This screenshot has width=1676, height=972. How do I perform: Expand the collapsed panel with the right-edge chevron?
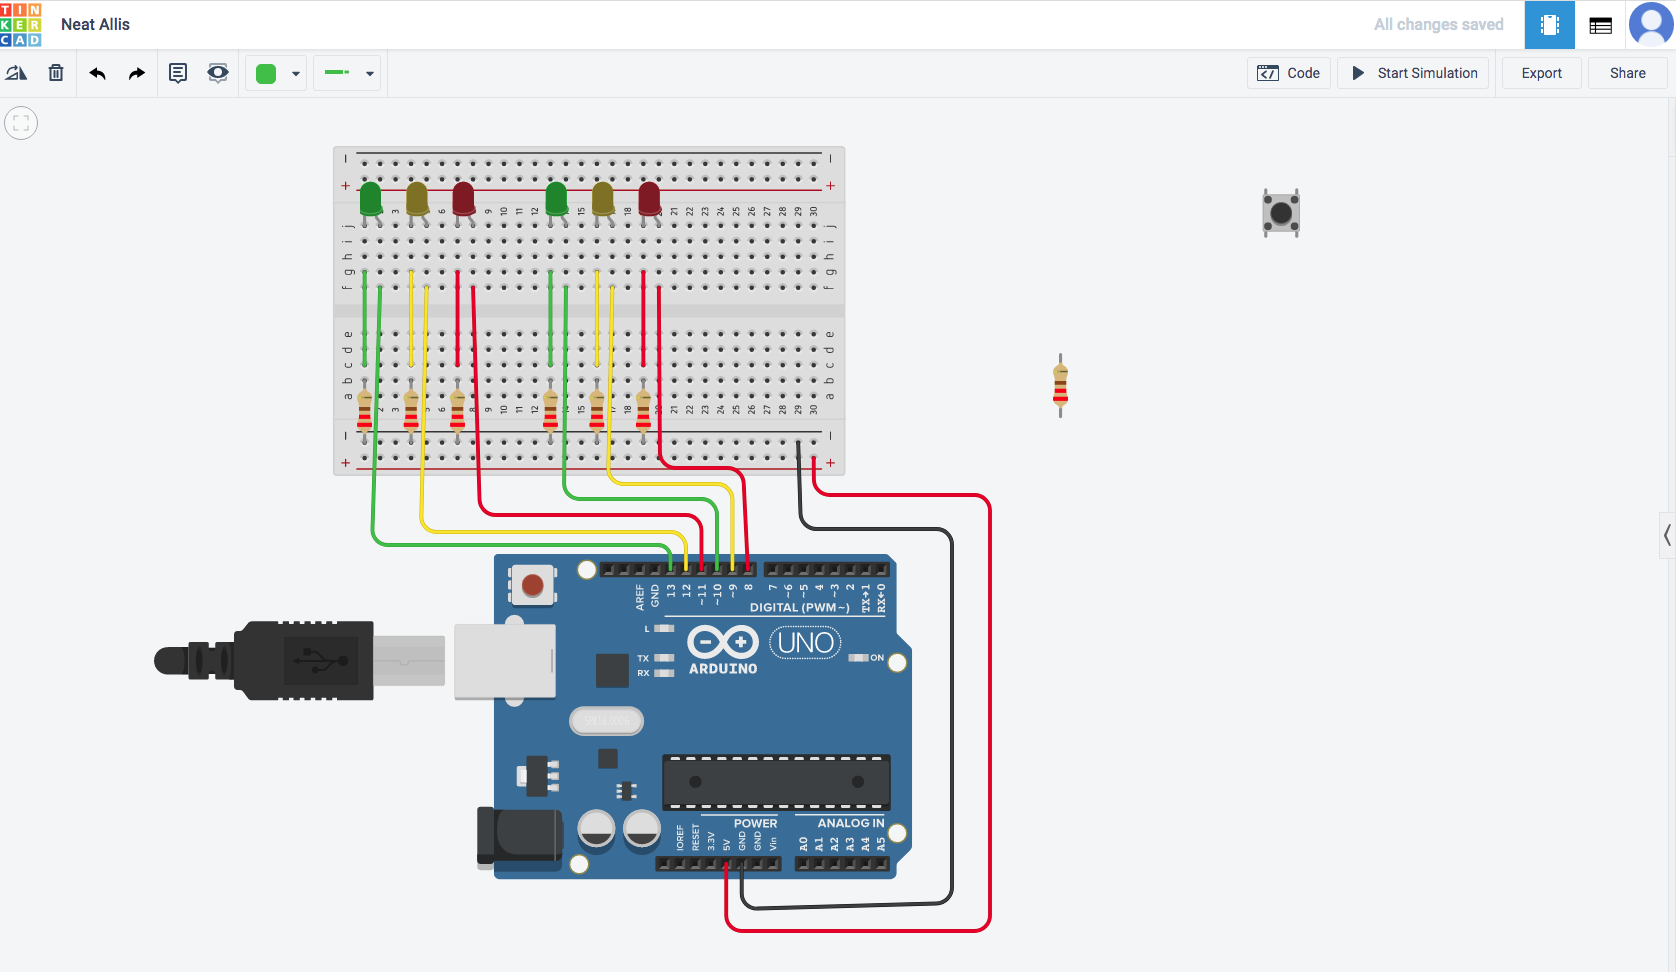click(x=1666, y=535)
